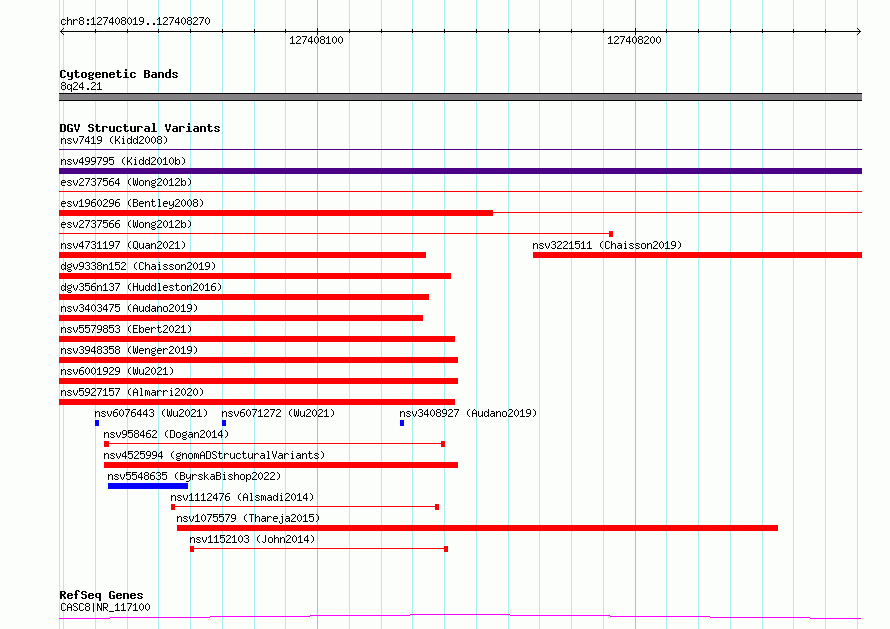Open the Cytogenetic Bands track title
This screenshot has width=890, height=629.
tap(119, 74)
